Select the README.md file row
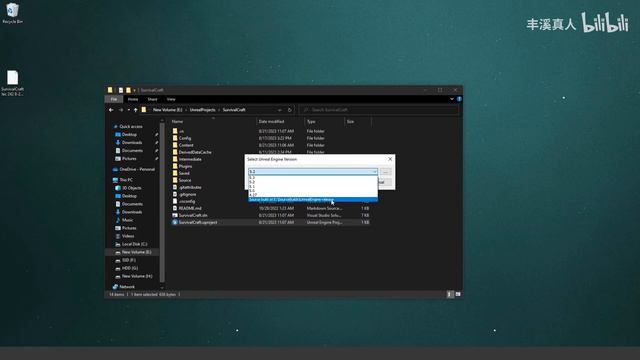The image size is (640, 360). [271, 208]
